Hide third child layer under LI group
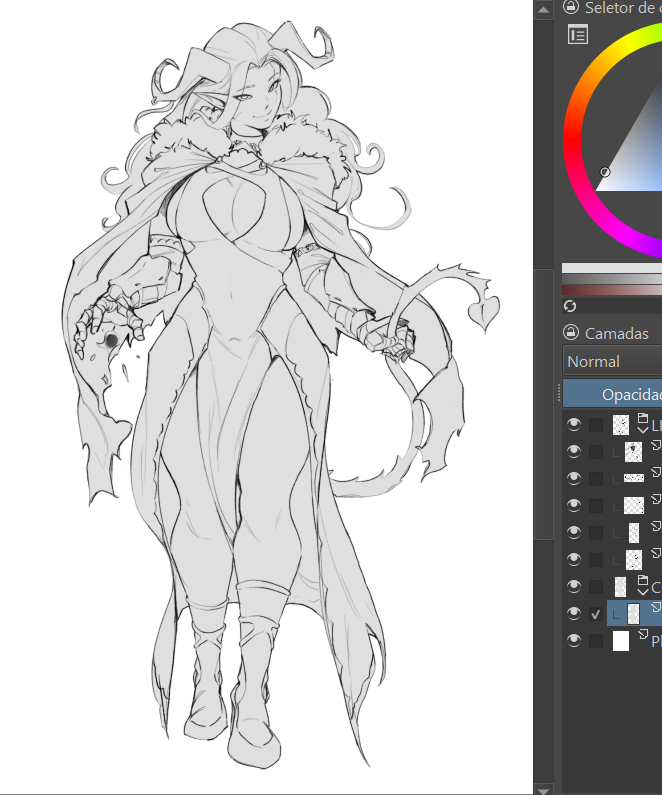This screenshot has width=662, height=795. [x=574, y=505]
